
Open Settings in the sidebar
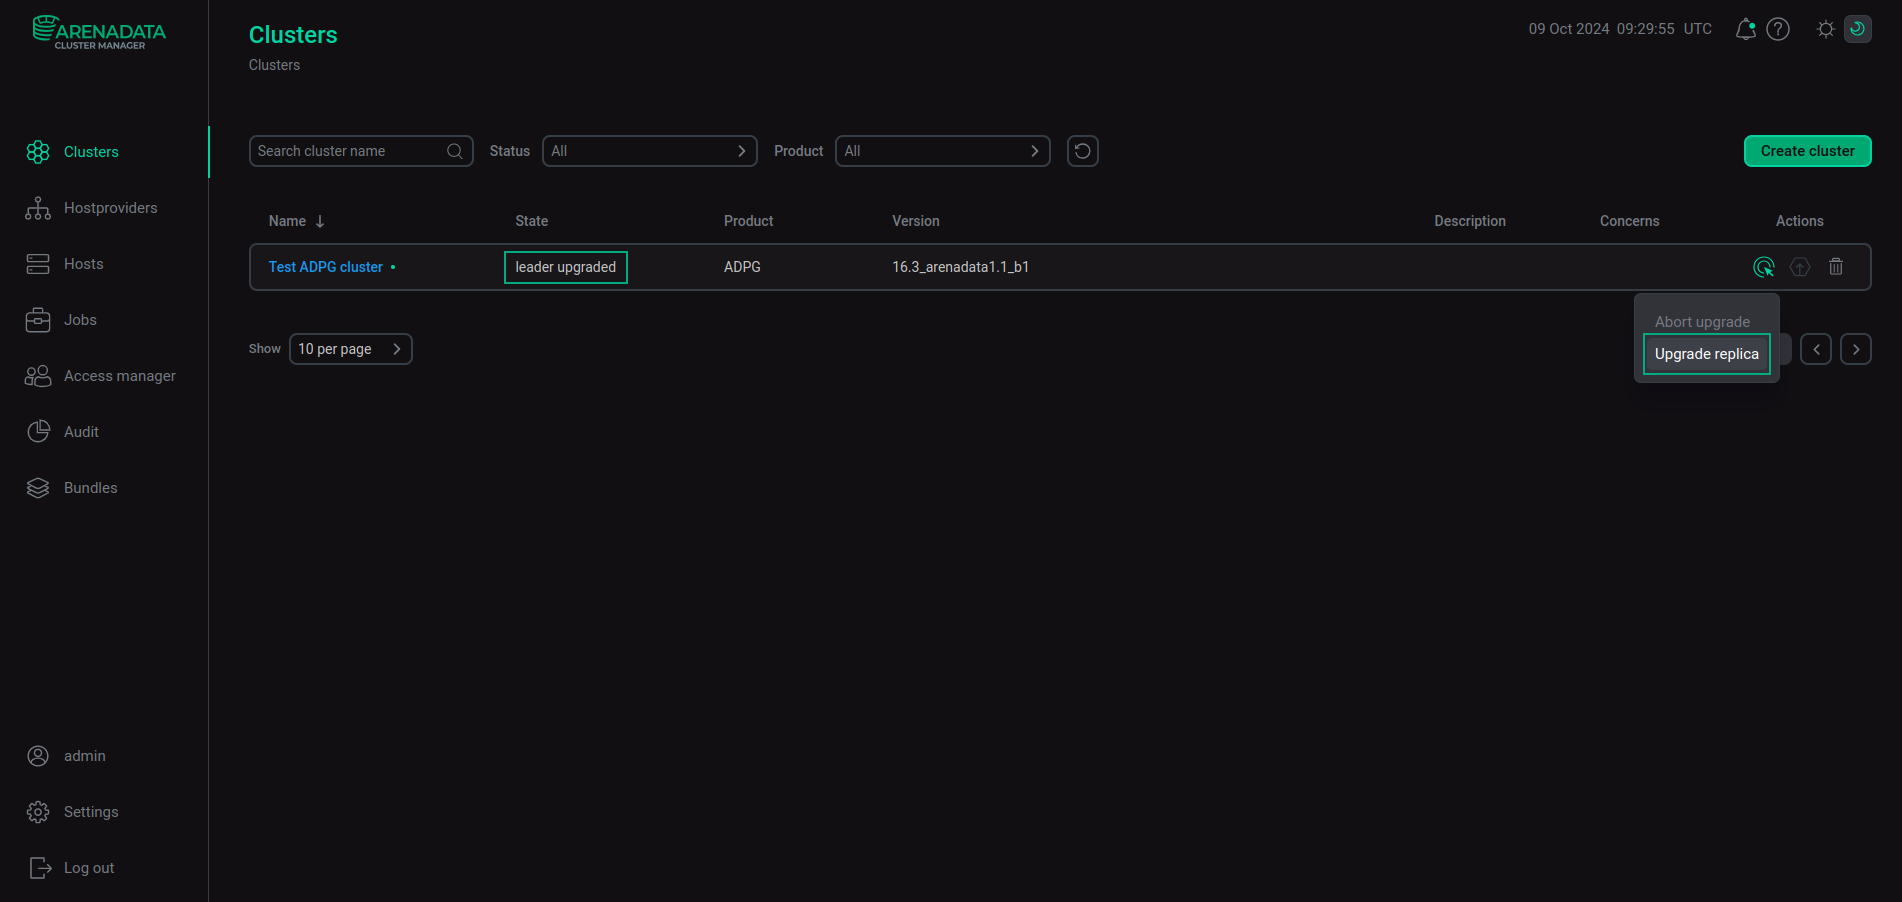click(72, 812)
